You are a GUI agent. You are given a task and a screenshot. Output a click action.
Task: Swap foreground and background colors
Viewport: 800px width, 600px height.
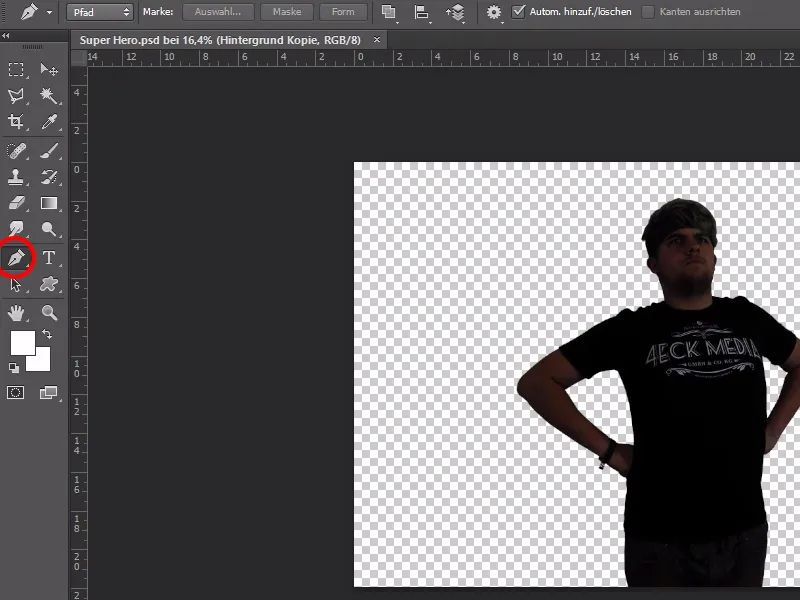[x=47, y=334]
